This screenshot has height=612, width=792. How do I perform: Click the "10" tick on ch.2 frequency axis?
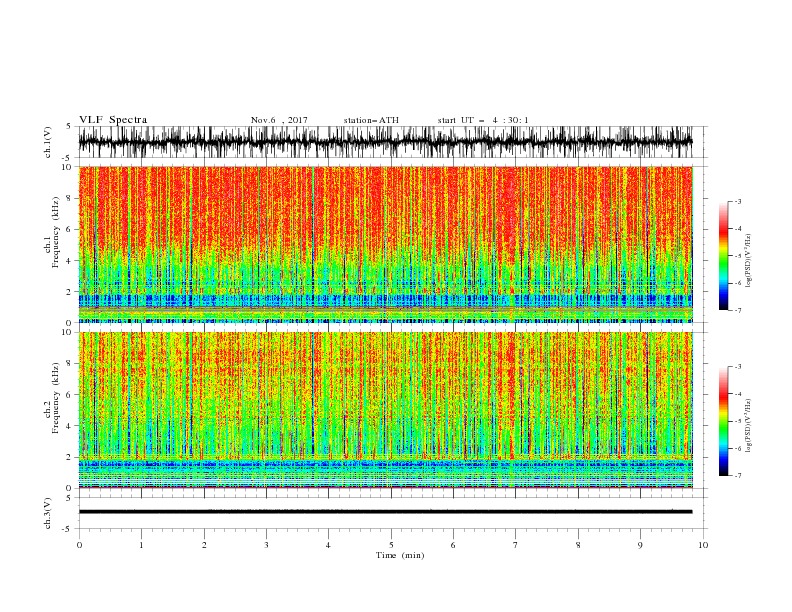69,332
